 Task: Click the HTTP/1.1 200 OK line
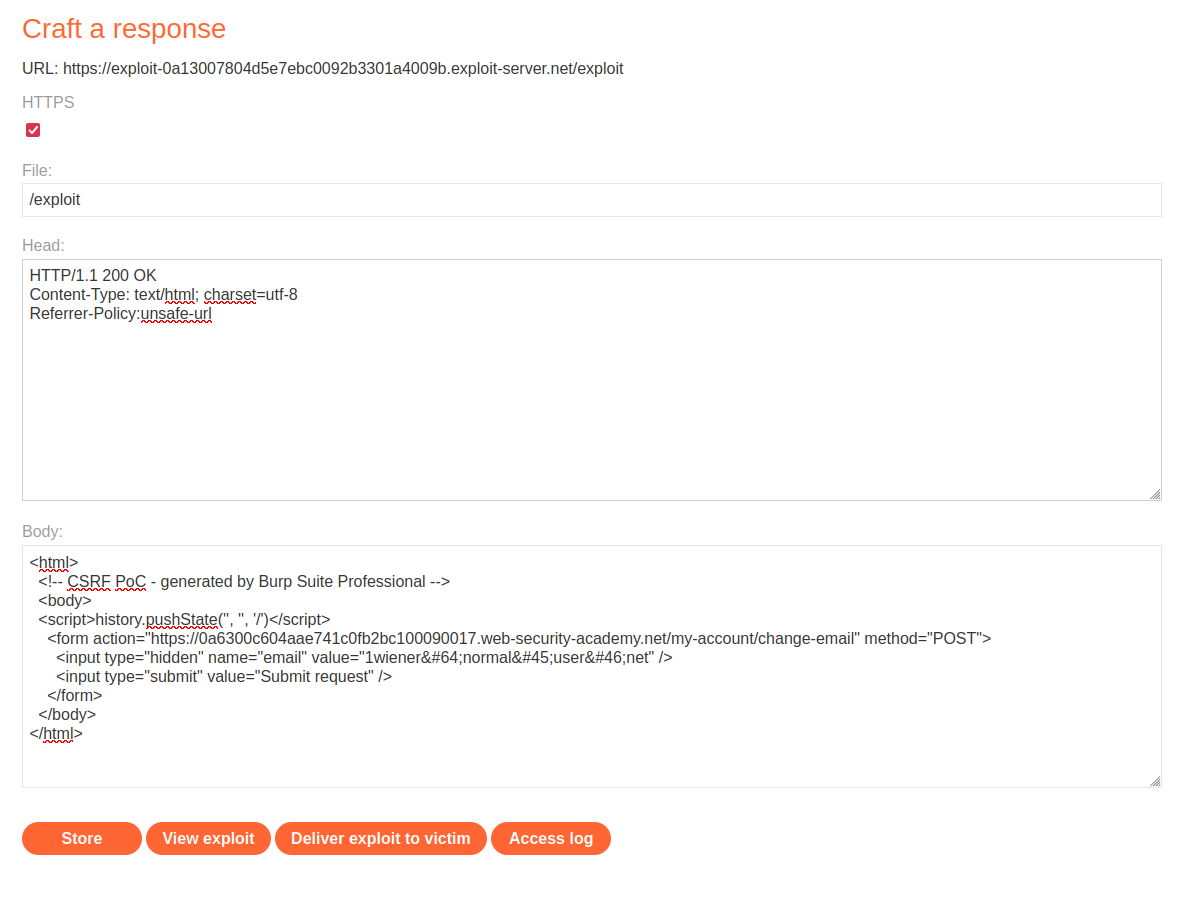coord(93,275)
